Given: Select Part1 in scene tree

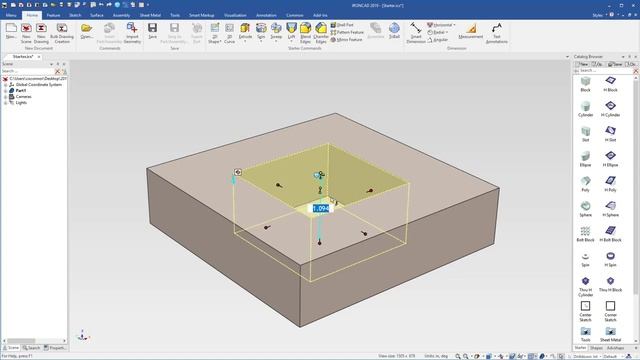Looking at the screenshot, I should tap(20, 91).
